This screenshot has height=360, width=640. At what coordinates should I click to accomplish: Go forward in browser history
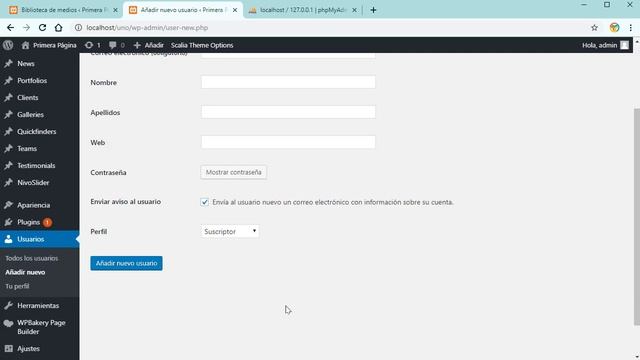[27, 28]
